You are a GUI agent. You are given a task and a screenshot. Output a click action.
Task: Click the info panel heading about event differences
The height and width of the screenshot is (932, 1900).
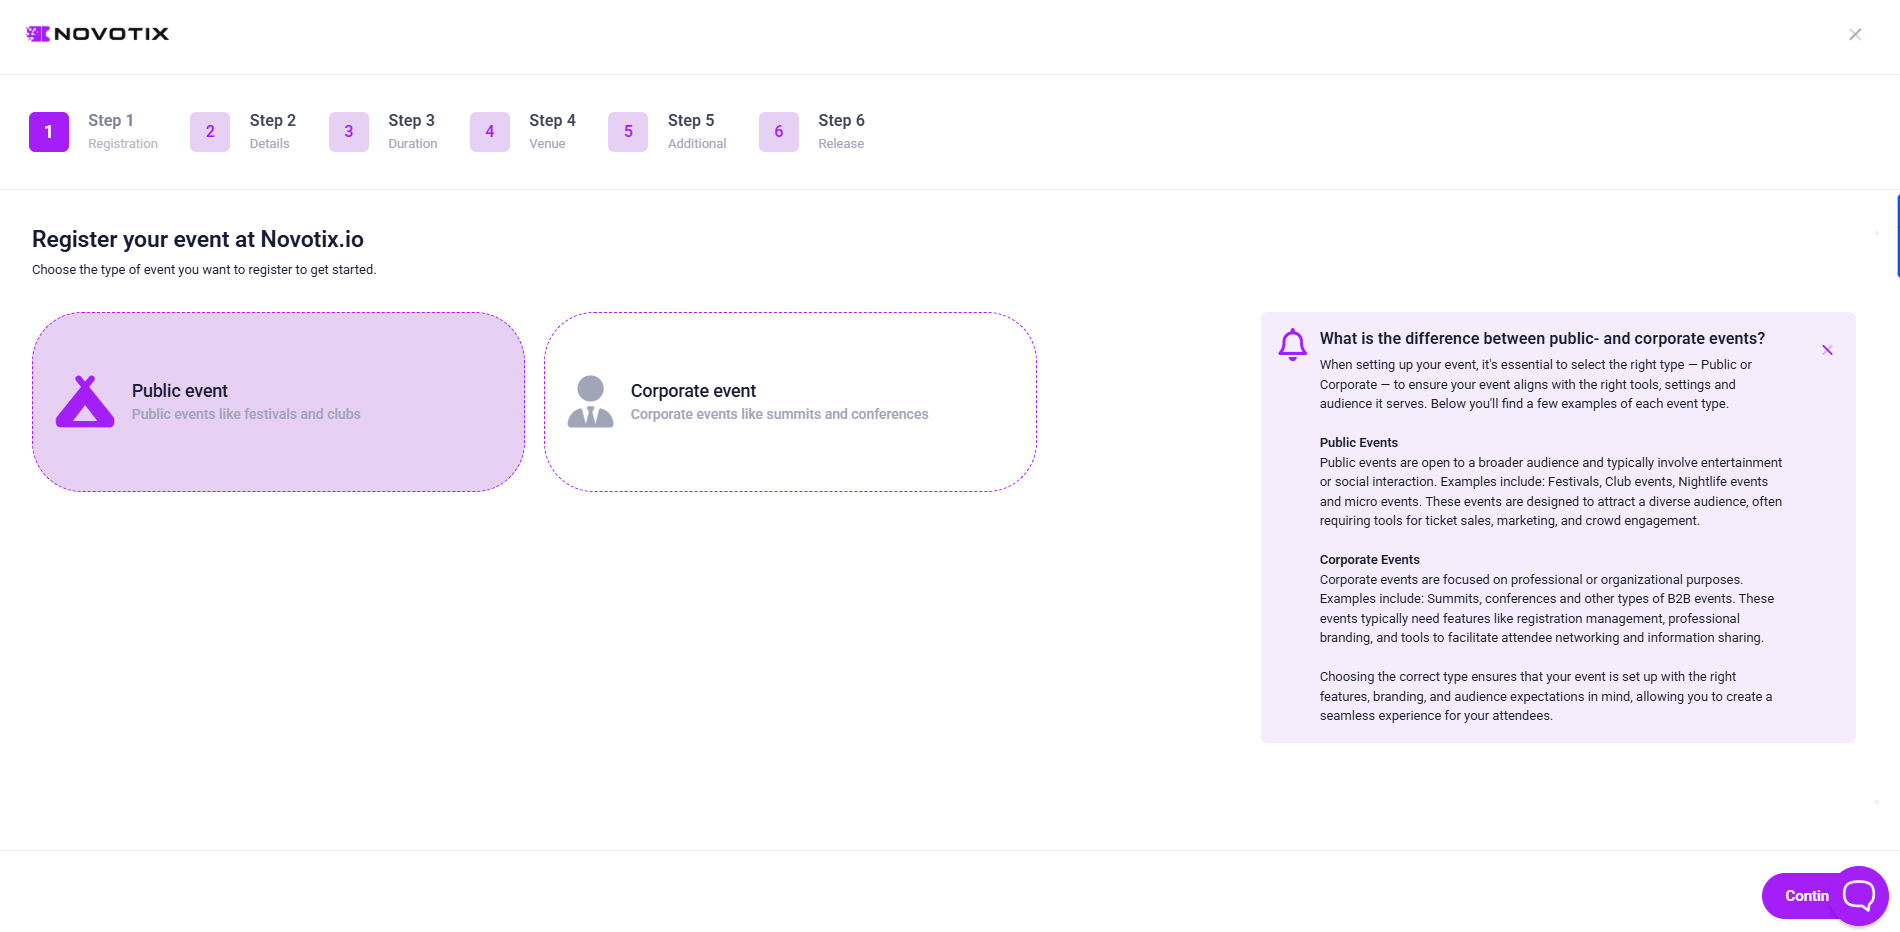pos(1541,339)
